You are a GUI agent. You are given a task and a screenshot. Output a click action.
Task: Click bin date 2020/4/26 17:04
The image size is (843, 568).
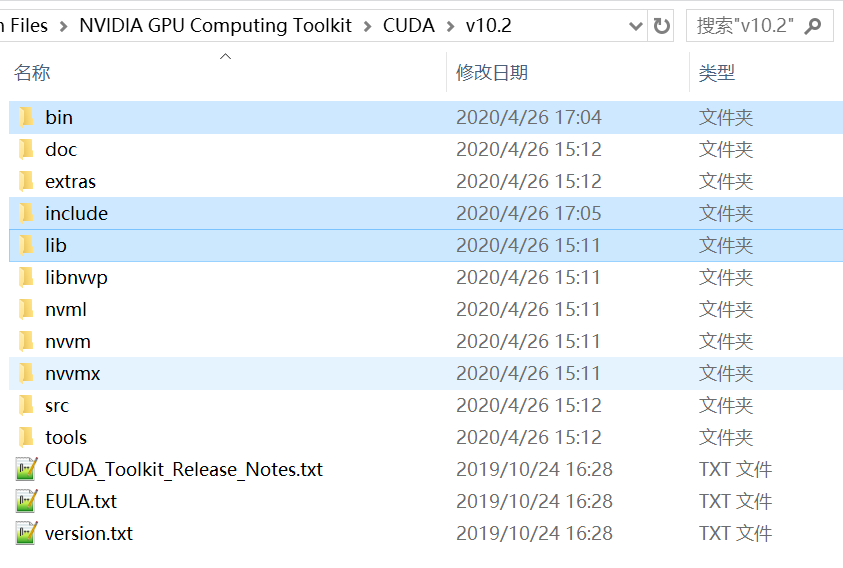[x=529, y=117]
